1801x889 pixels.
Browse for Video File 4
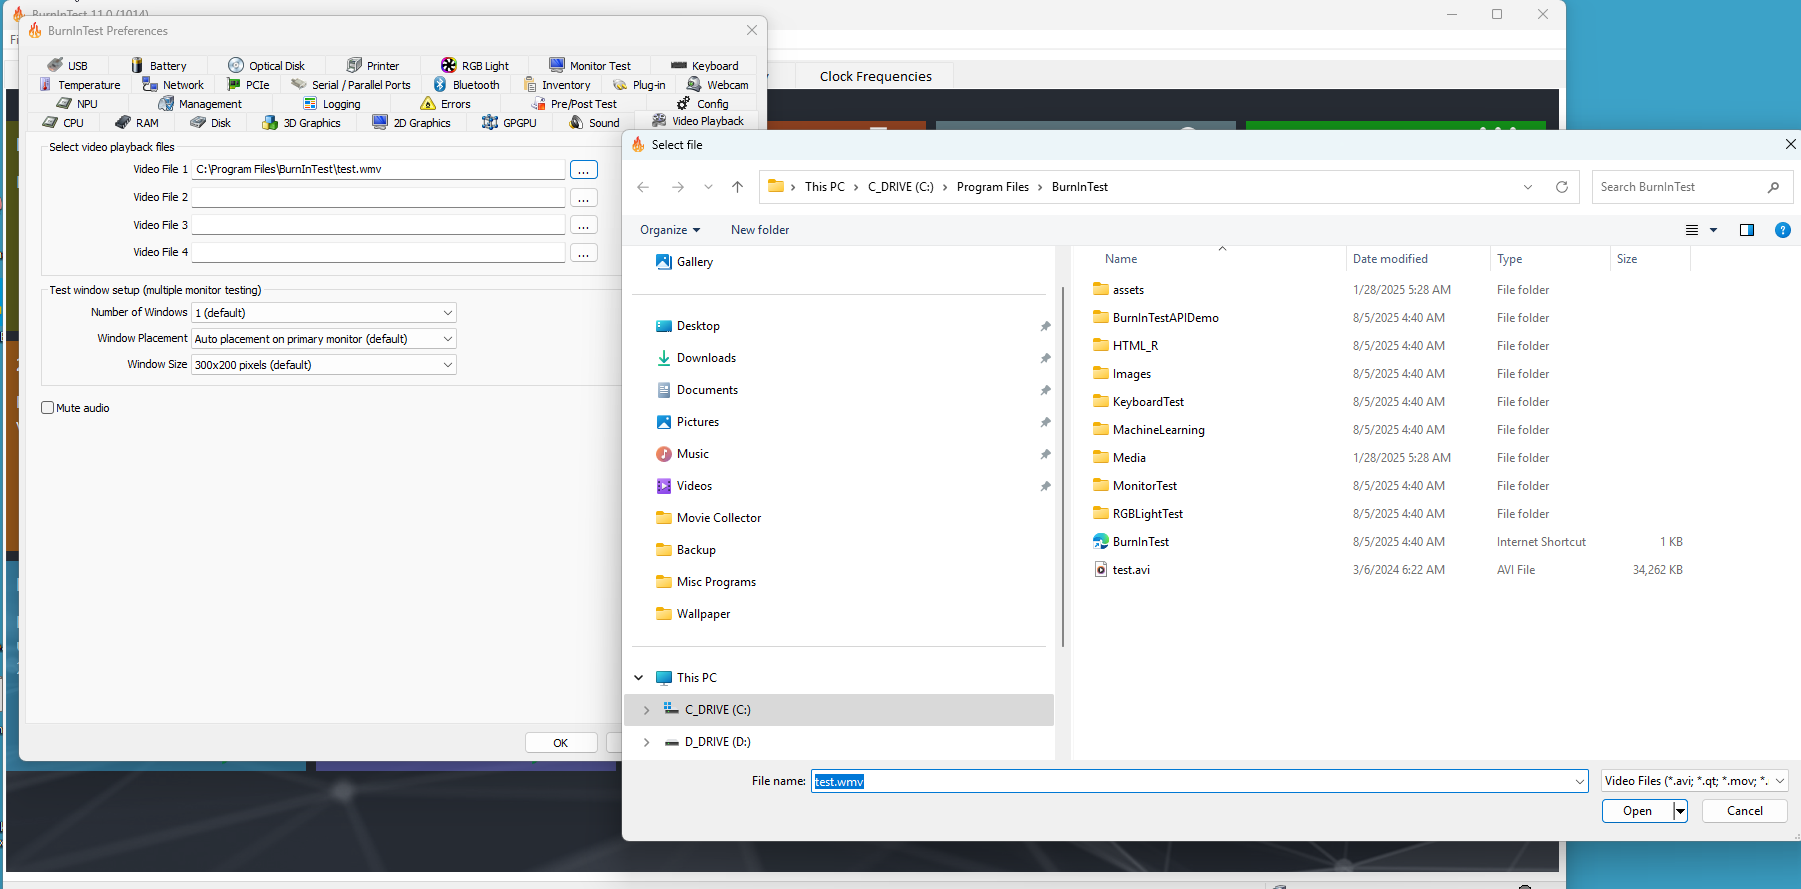(x=584, y=253)
